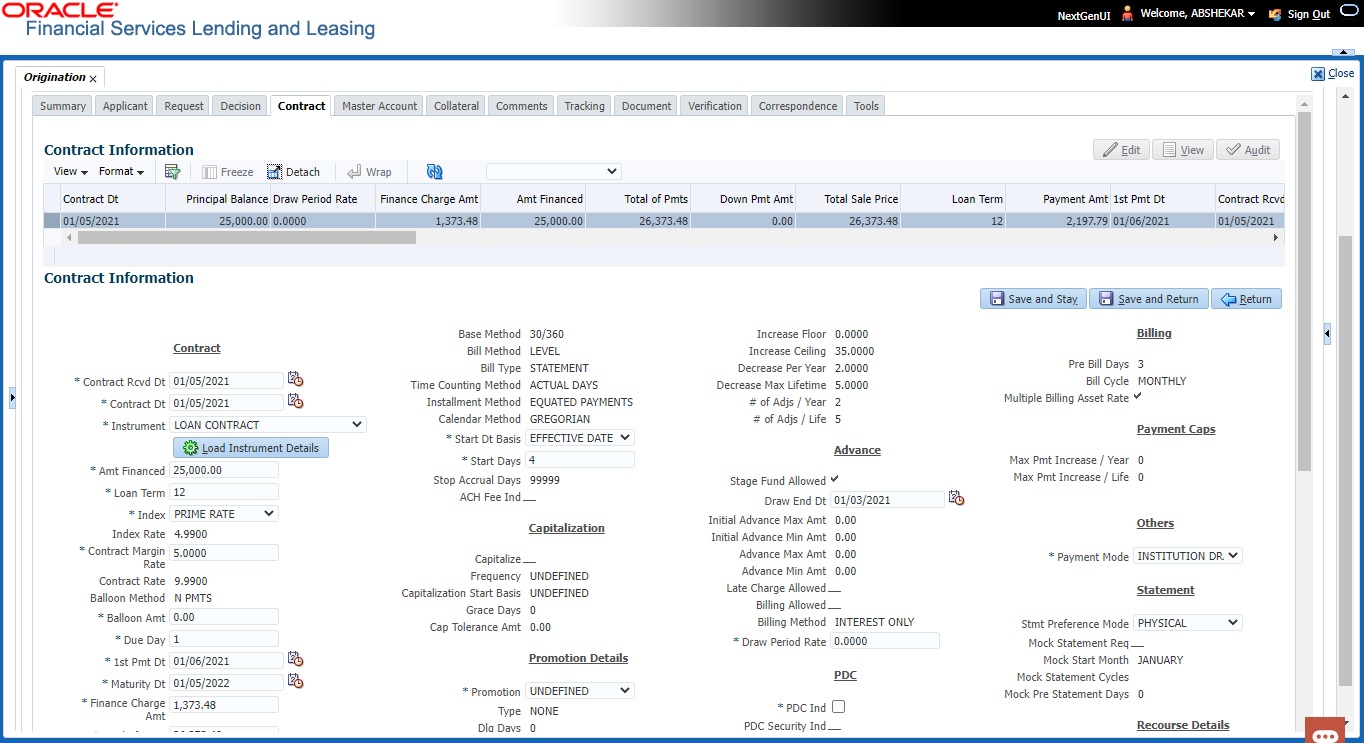This screenshot has width=1364, height=743.
Task: Click the Load Instrument Details button
Action: point(251,448)
